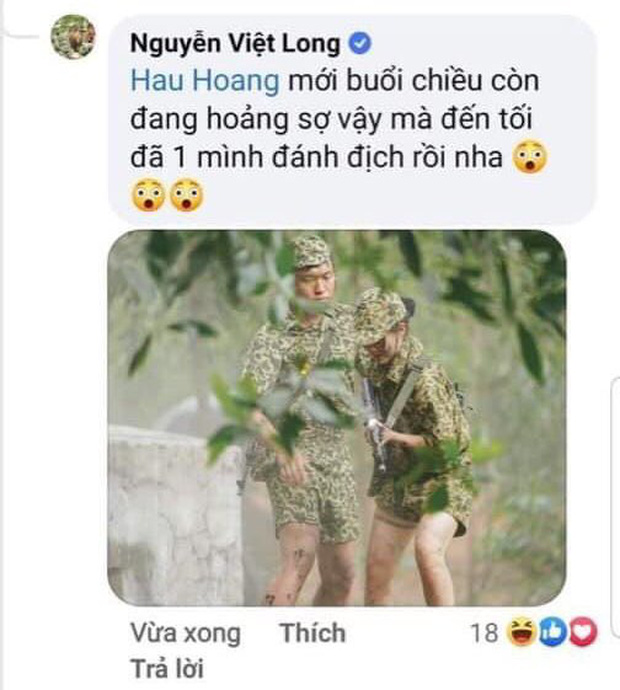Viewport: 620px width, 690px height.
Task: Click the "Vừa xong" timestamp
Action: click(x=186, y=633)
